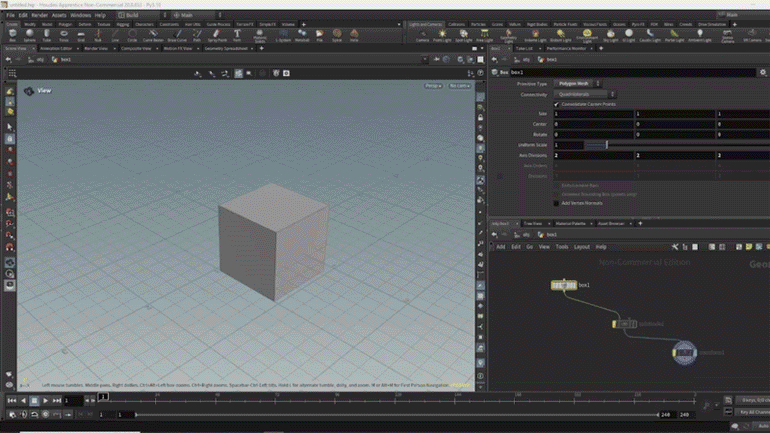The height and width of the screenshot is (433, 770).
Task: Open the network editor Layout menu
Action: [581, 247]
